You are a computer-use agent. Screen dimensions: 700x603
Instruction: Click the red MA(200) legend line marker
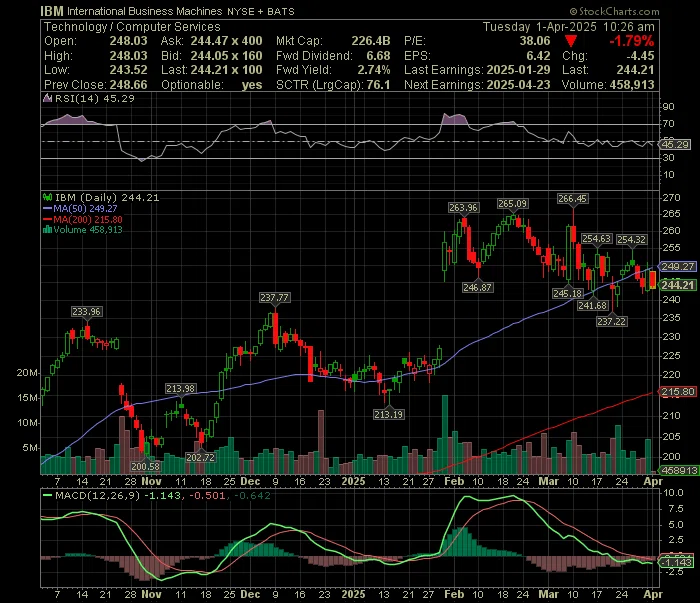[47, 219]
